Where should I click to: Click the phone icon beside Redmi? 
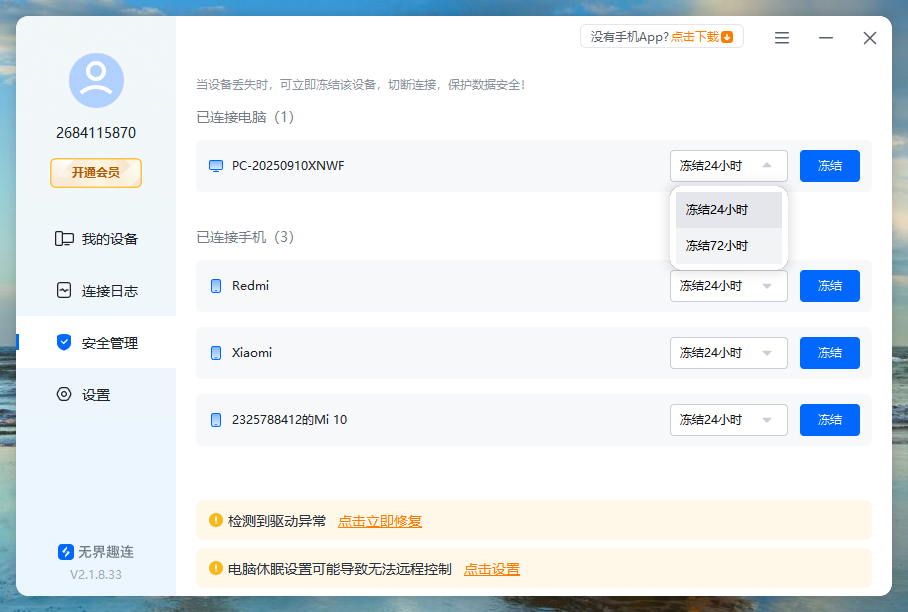(x=216, y=286)
